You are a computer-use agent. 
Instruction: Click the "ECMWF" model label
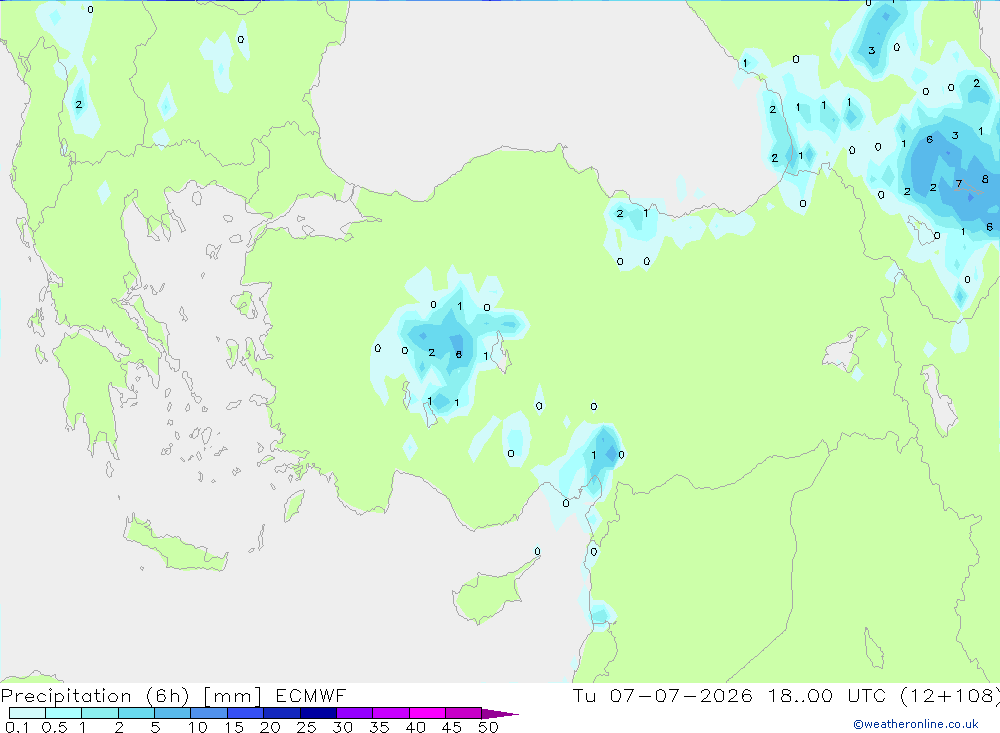click(x=311, y=696)
